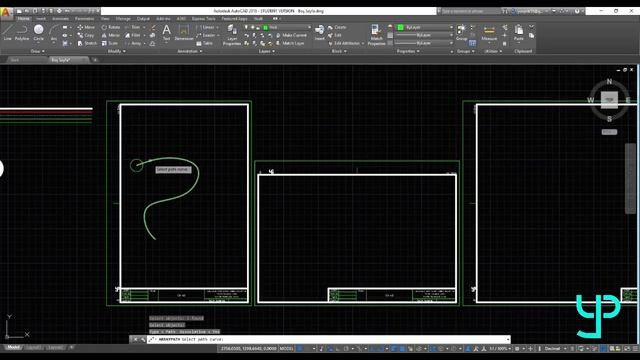Choose the Move command
Viewport: 640px width, 360px height.
click(x=86, y=27)
